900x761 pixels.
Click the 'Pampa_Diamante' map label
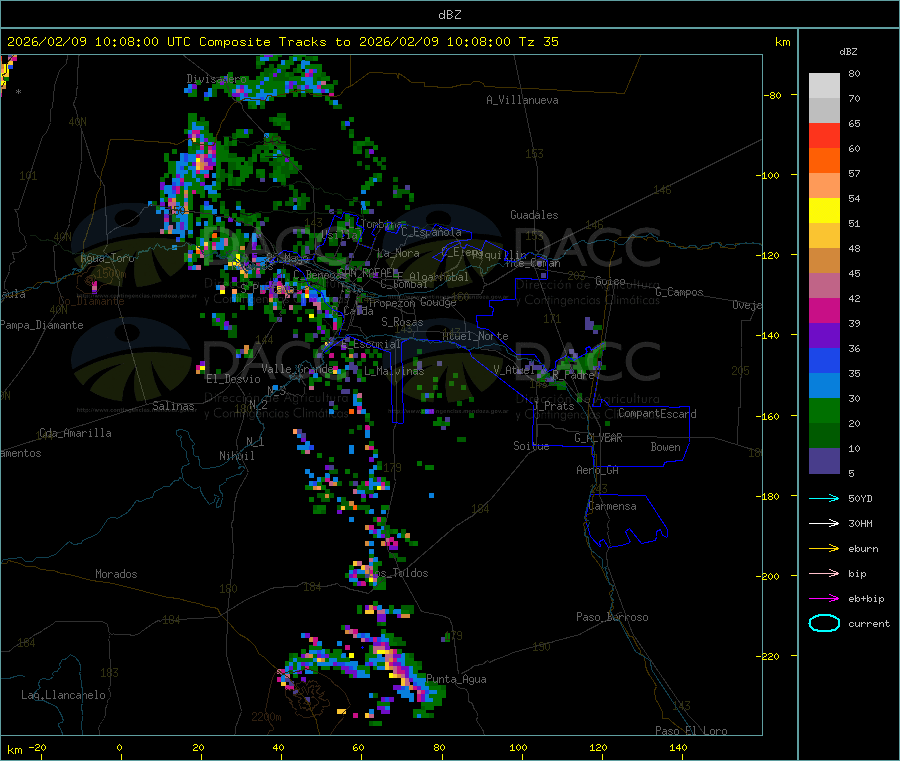(x=41, y=325)
